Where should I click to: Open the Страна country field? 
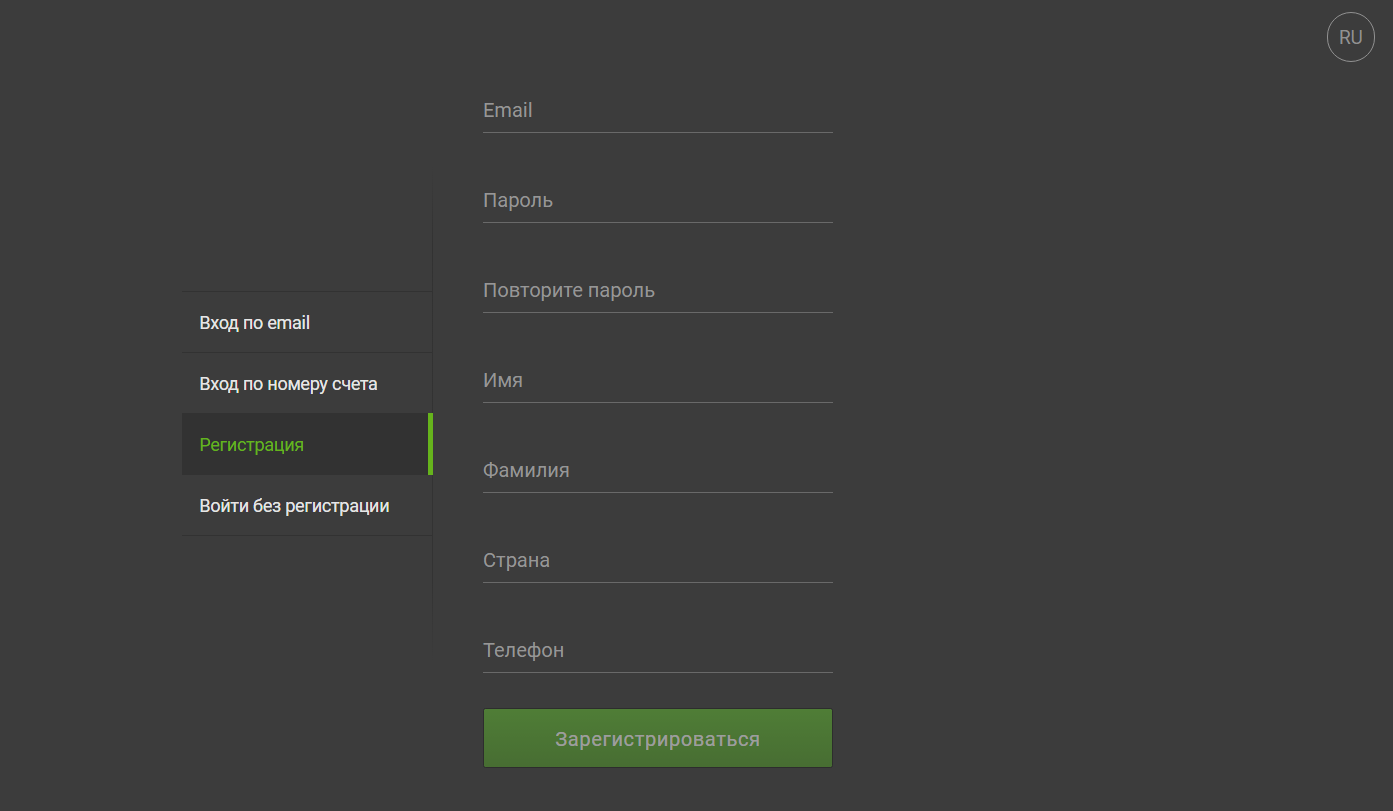click(658, 561)
